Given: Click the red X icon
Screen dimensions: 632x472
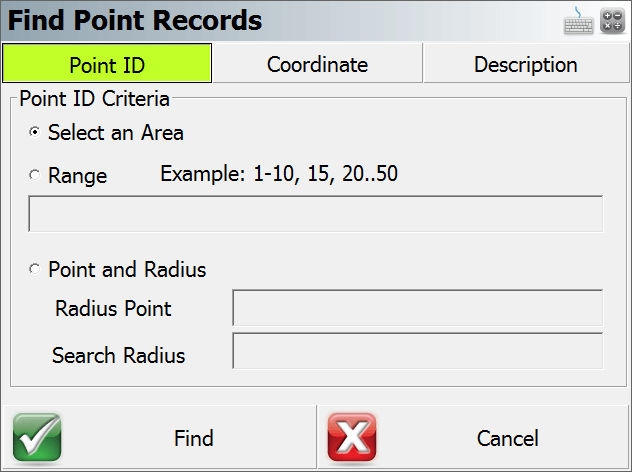Looking at the screenshot, I should [352, 438].
